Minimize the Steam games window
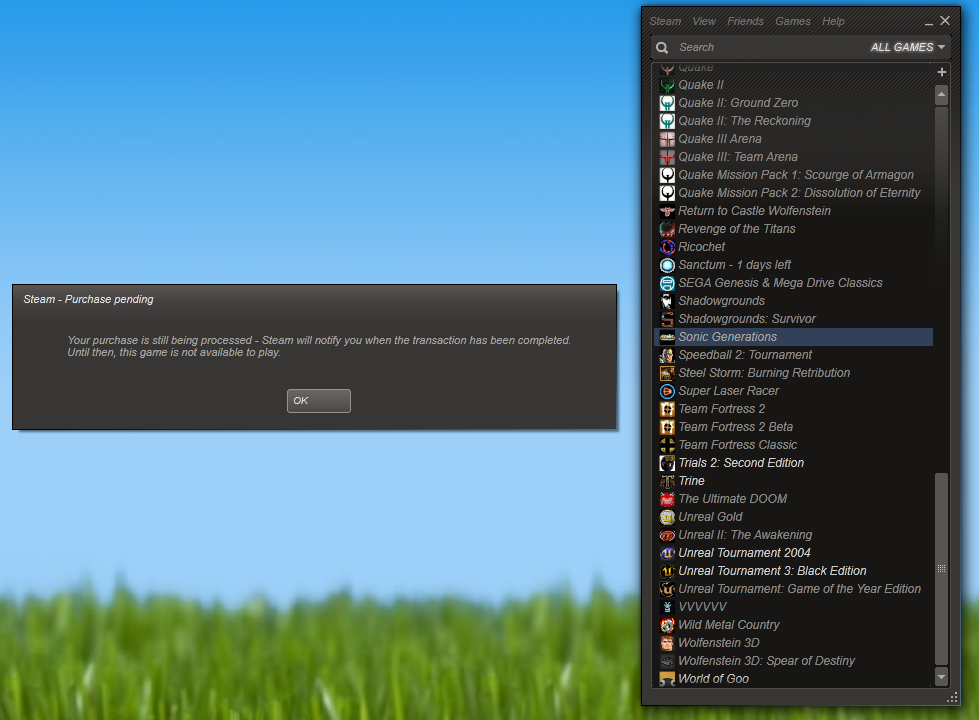This screenshot has width=979, height=720. [928, 22]
